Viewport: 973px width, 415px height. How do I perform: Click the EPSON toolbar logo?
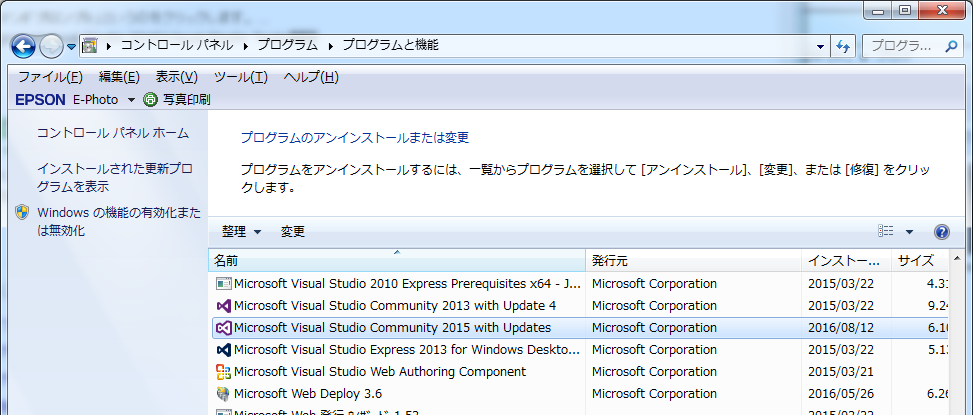click(x=40, y=100)
